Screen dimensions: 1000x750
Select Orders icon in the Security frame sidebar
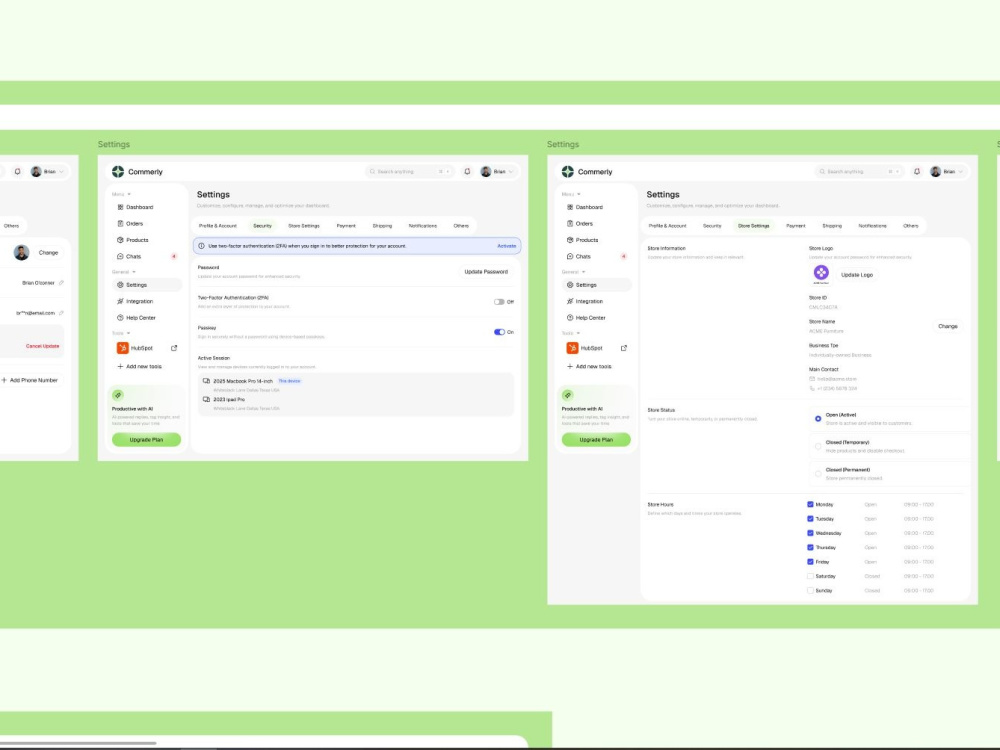(x=121, y=224)
